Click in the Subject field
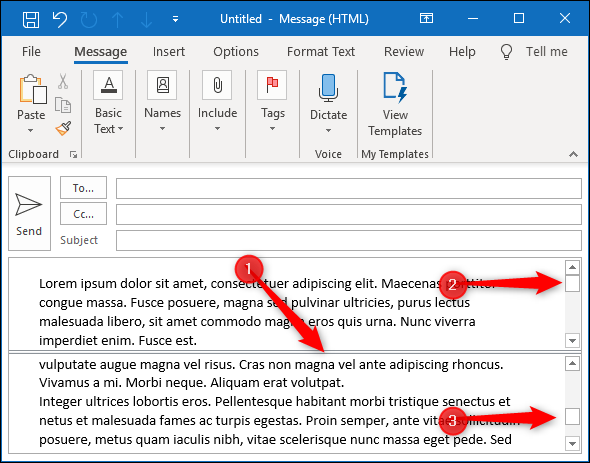 [349, 241]
